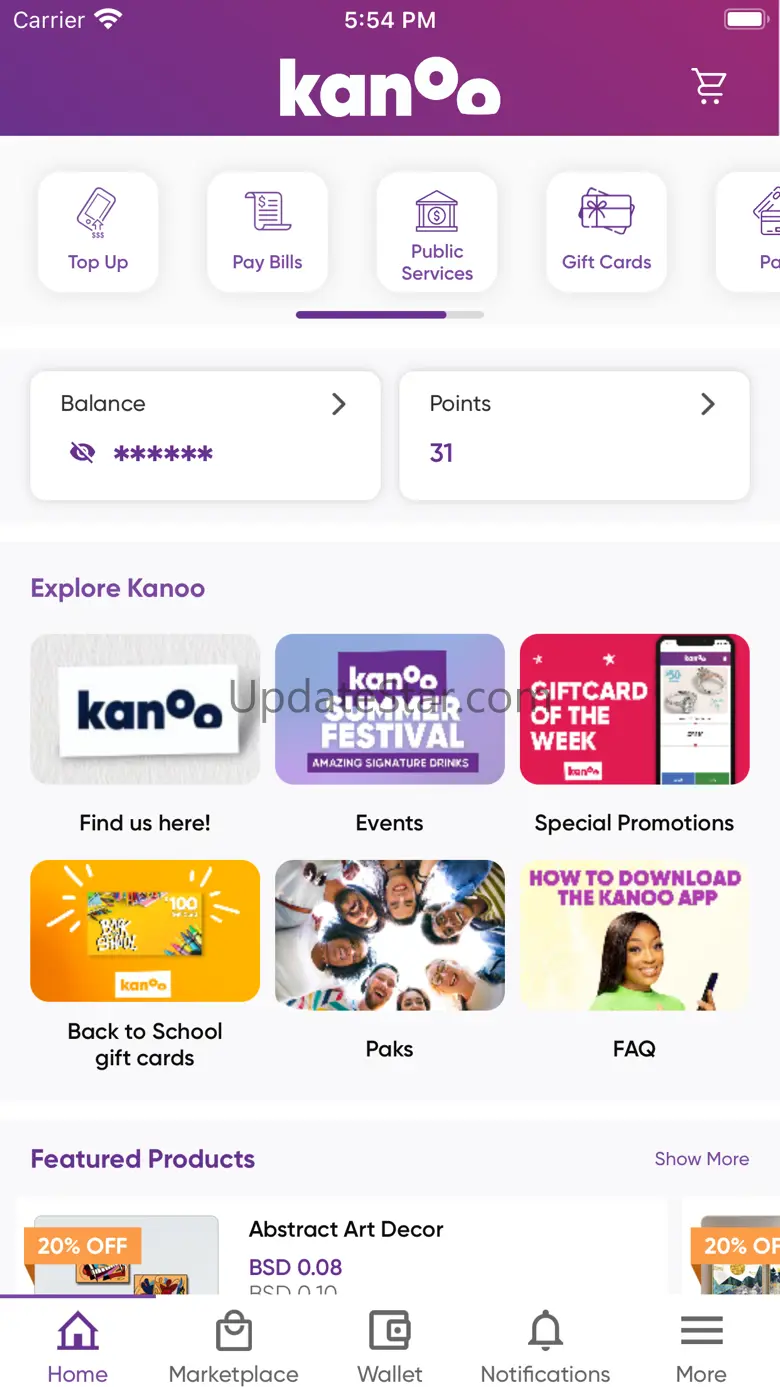Select the Public Services bank icon

[437, 211]
